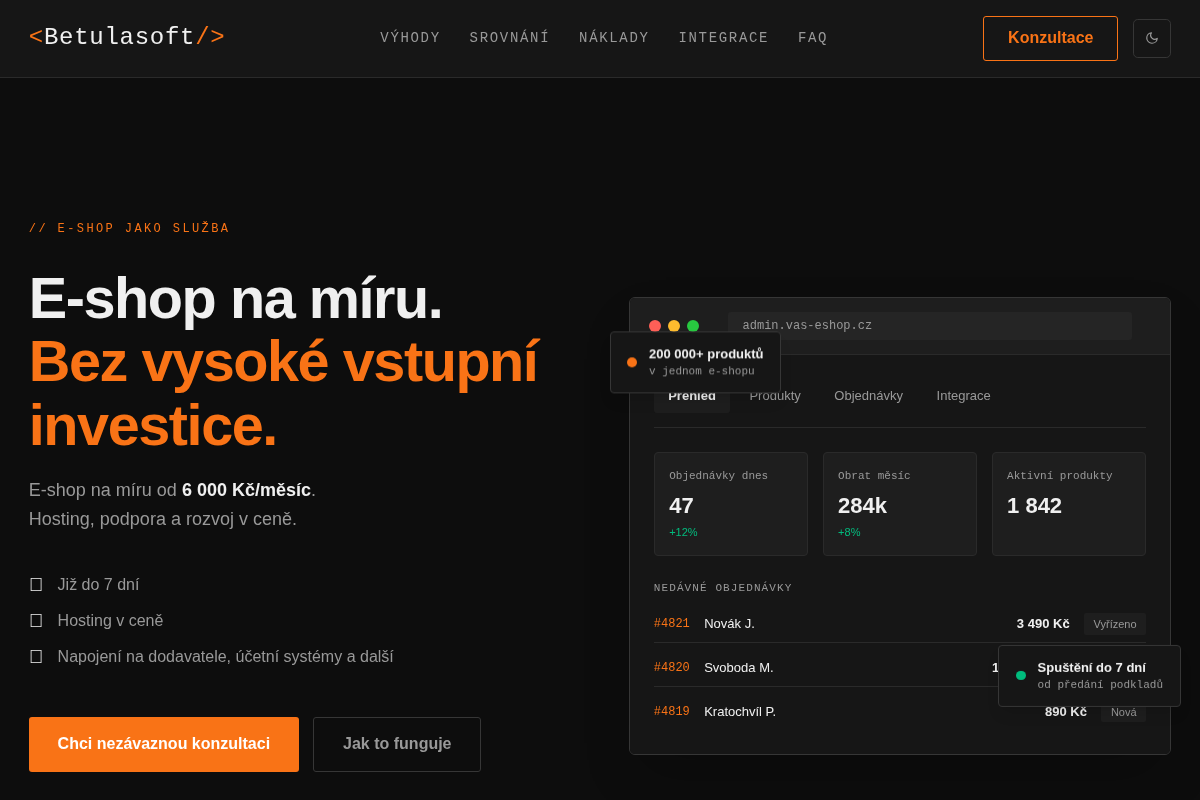The width and height of the screenshot is (1200, 800).
Task: Click the Objednávky dnes stat card
Action: (x=731, y=504)
